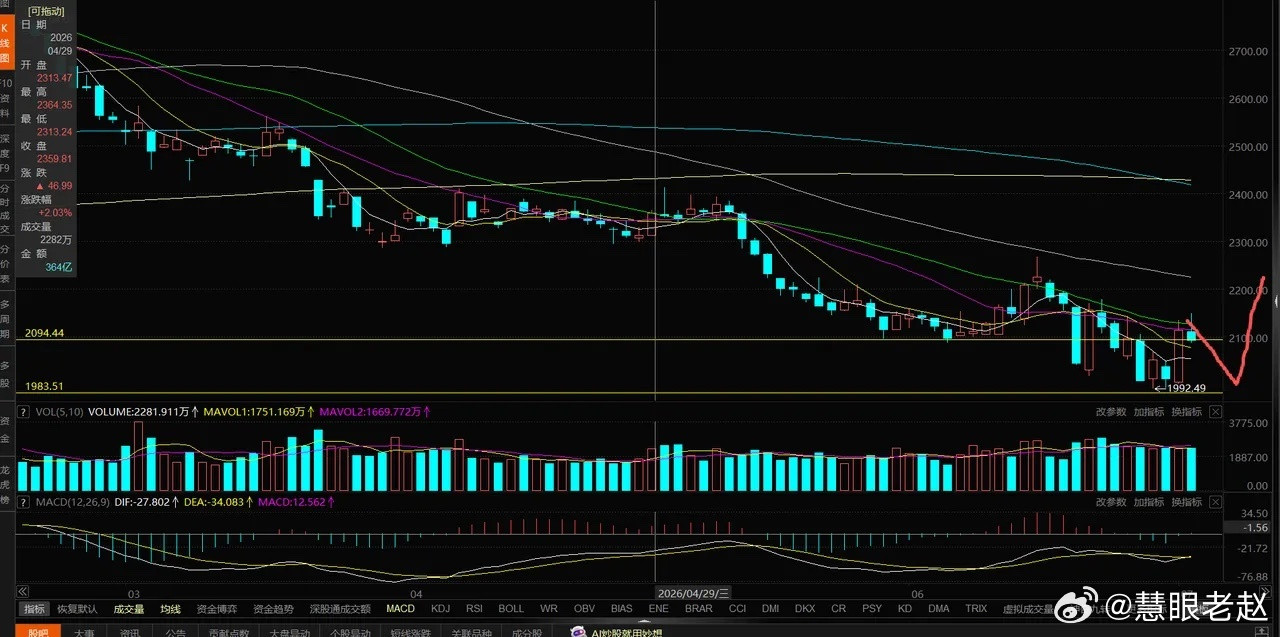Open 换指标 in the VOL panel
The height and width of the screenshot is (637, 1280).
tap(1186, 412)
